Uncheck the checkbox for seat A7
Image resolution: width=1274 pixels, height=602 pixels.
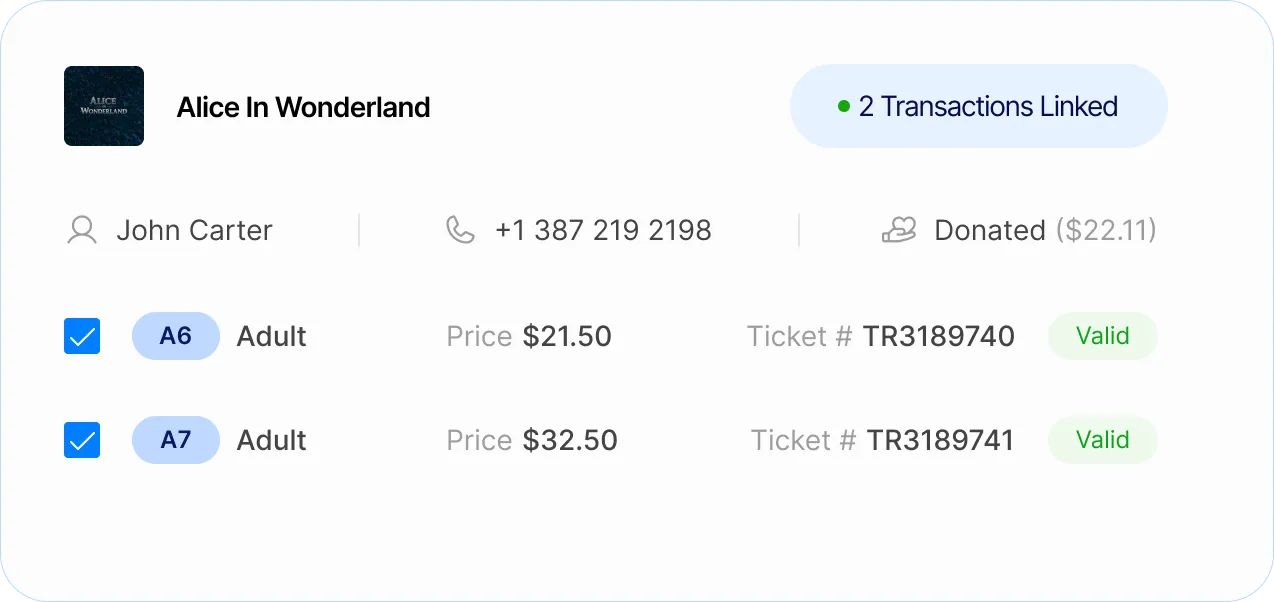tap(82, 440)
